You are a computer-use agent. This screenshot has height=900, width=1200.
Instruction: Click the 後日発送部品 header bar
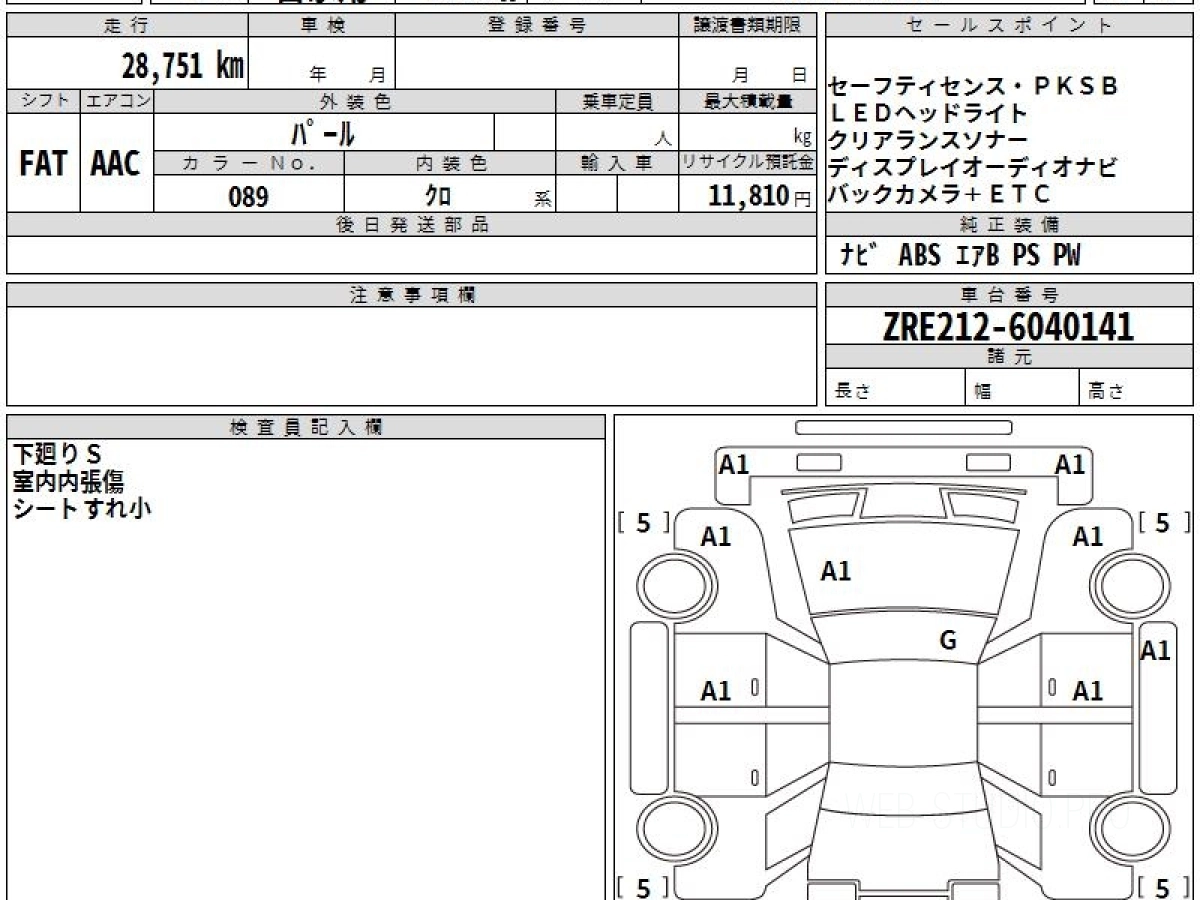(411, 225)
